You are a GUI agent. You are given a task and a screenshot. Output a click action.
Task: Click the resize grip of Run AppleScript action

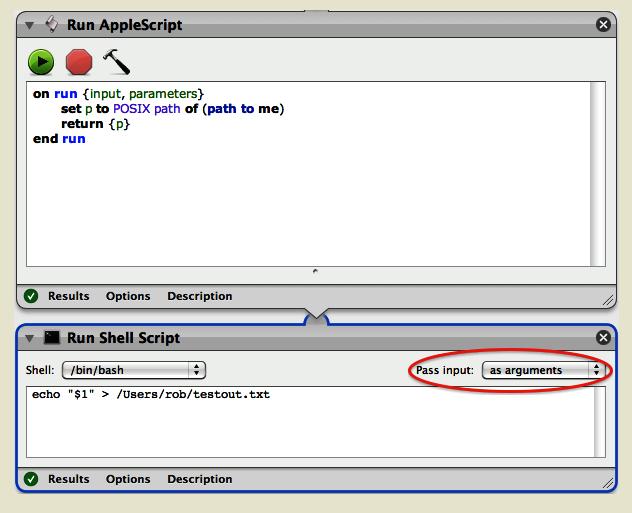608,301
